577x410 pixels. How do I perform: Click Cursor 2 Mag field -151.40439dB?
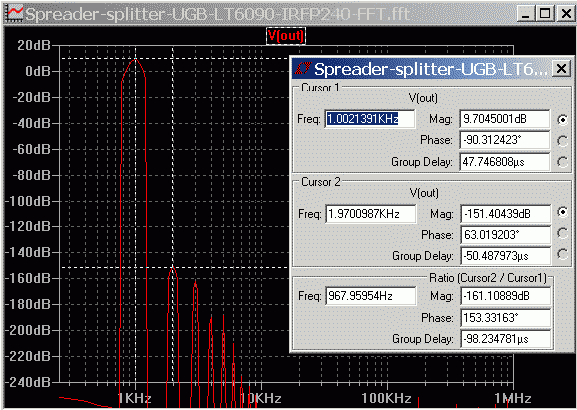(x=505, y=214)
